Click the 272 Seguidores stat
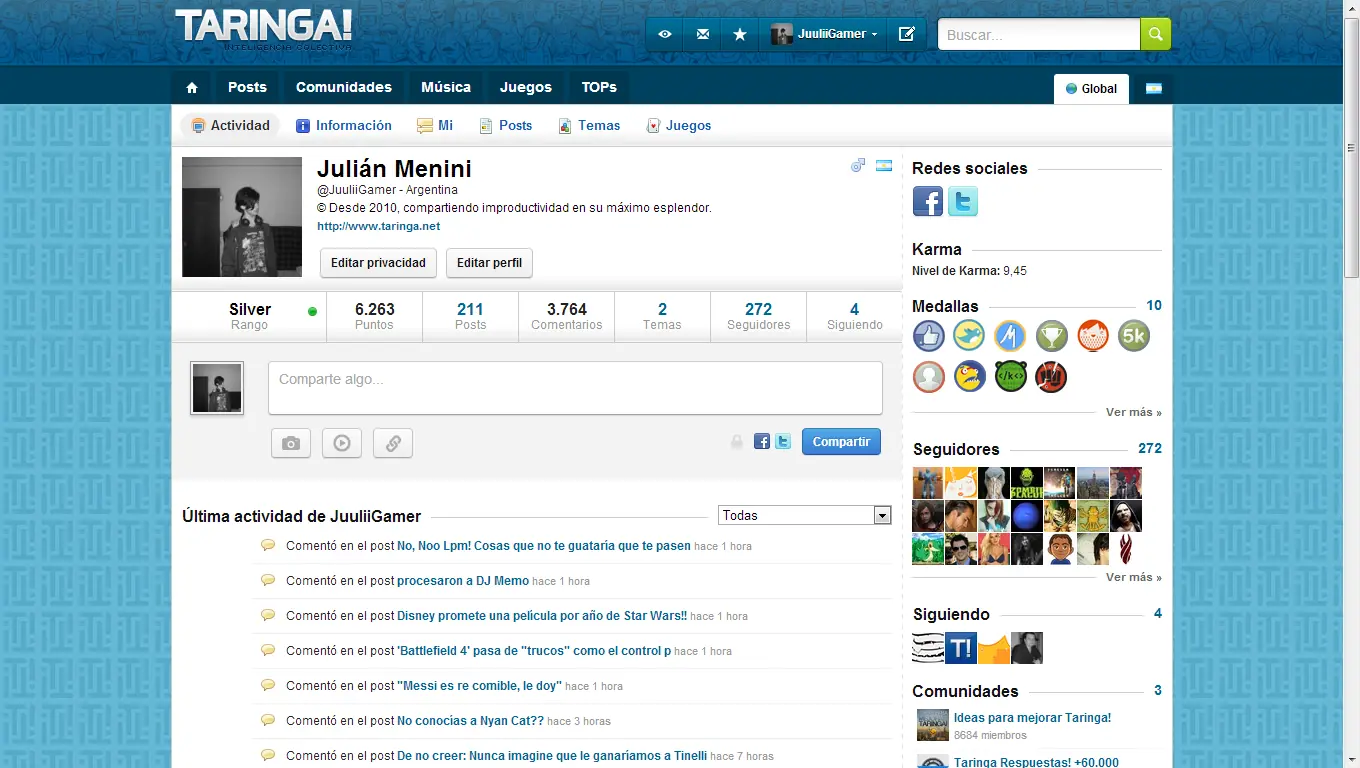The image size is (1360, 768). tap(758, 316)
